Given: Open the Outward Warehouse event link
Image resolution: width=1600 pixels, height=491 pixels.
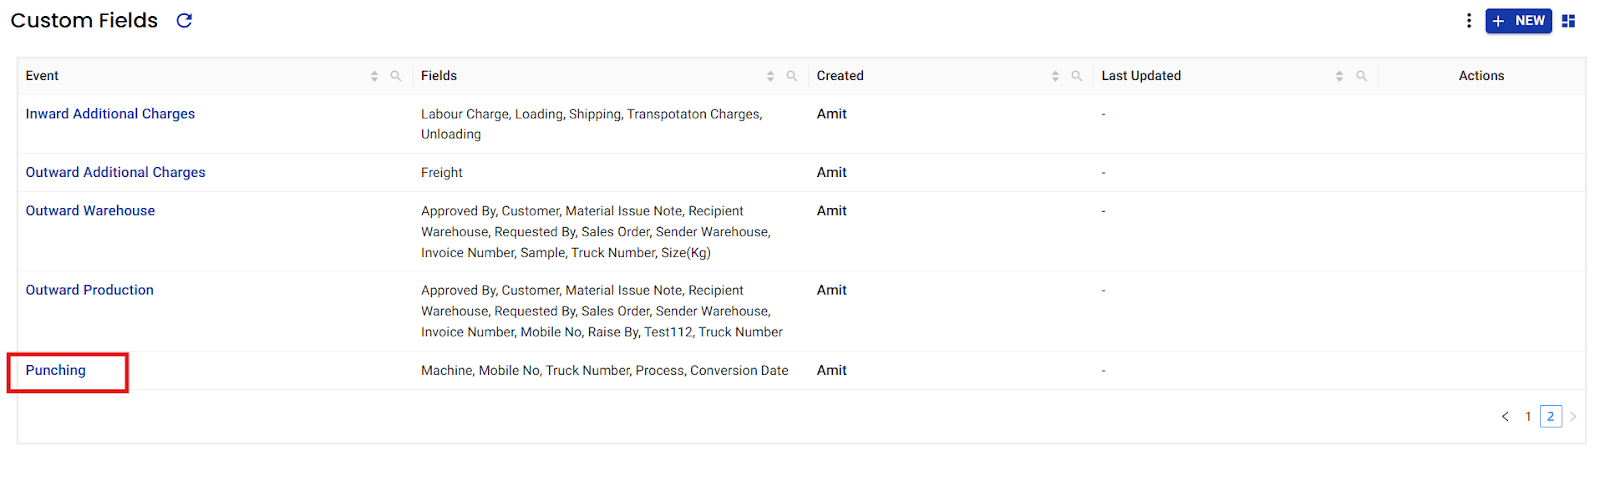Looking at the screenshot, I should 90,211.
